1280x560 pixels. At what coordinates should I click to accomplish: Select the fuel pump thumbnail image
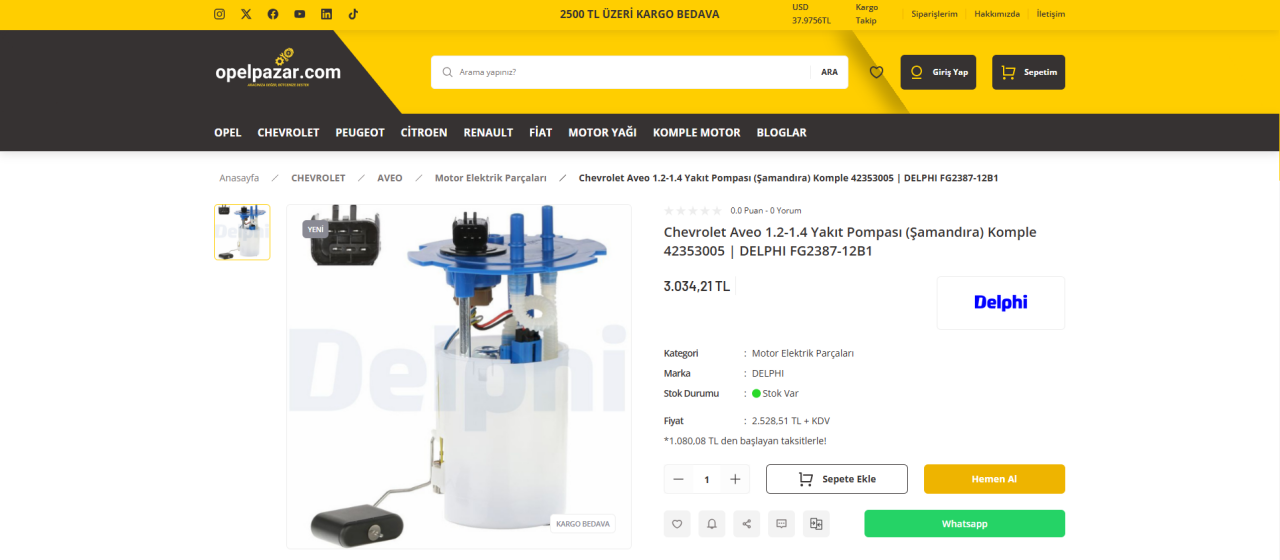click(x=242, y=232)
